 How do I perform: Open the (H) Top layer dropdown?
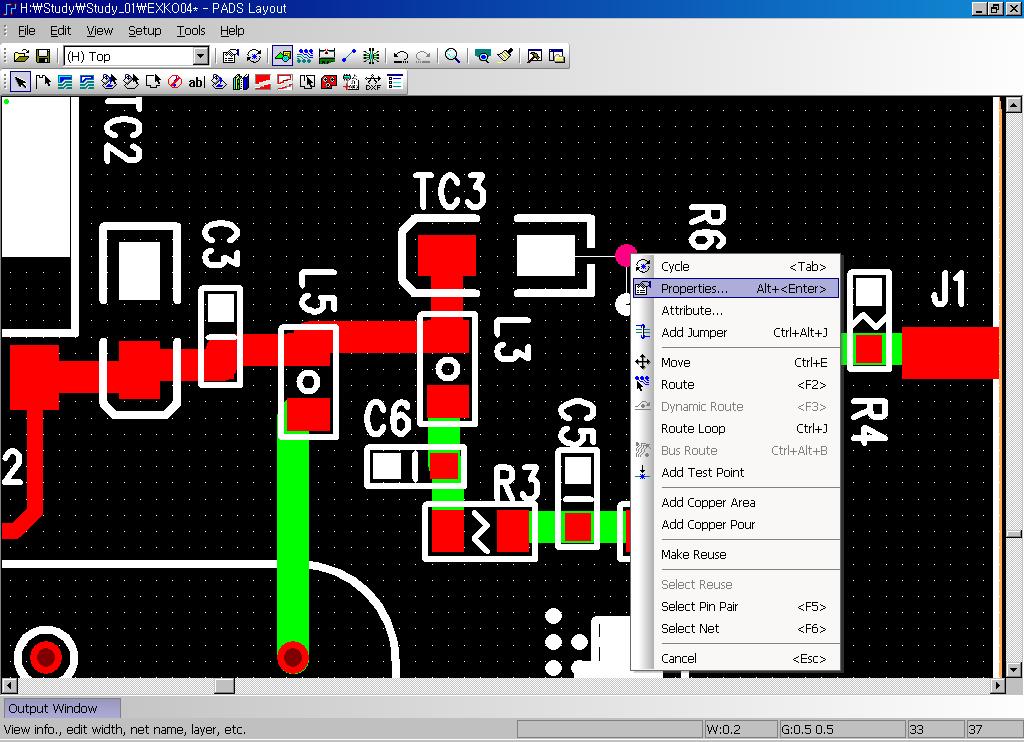(201, 56)
